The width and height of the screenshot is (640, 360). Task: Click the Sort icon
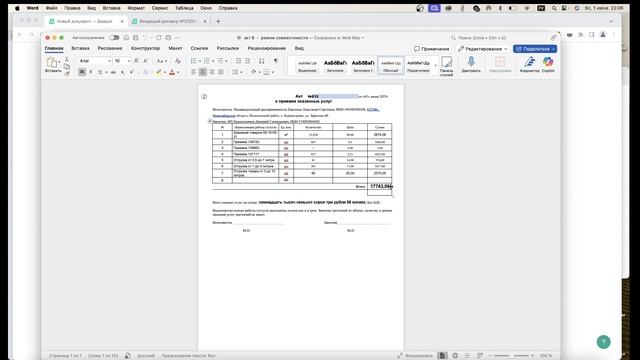click(262, 61)
